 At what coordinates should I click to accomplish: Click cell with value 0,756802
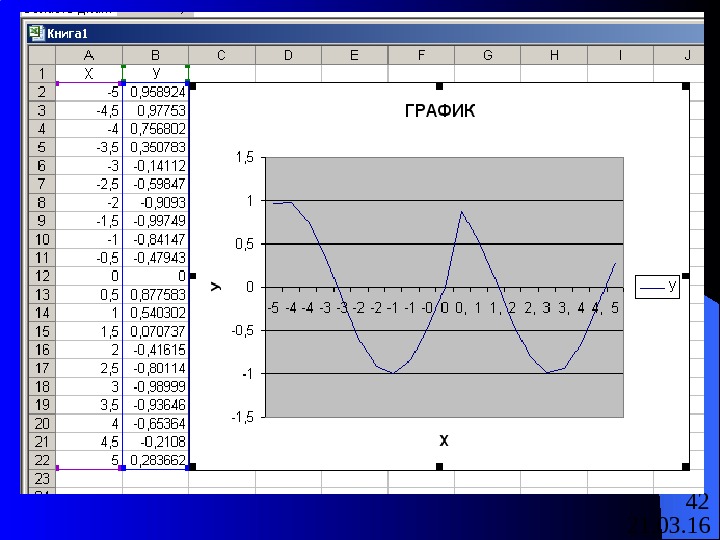coord(155,129)
